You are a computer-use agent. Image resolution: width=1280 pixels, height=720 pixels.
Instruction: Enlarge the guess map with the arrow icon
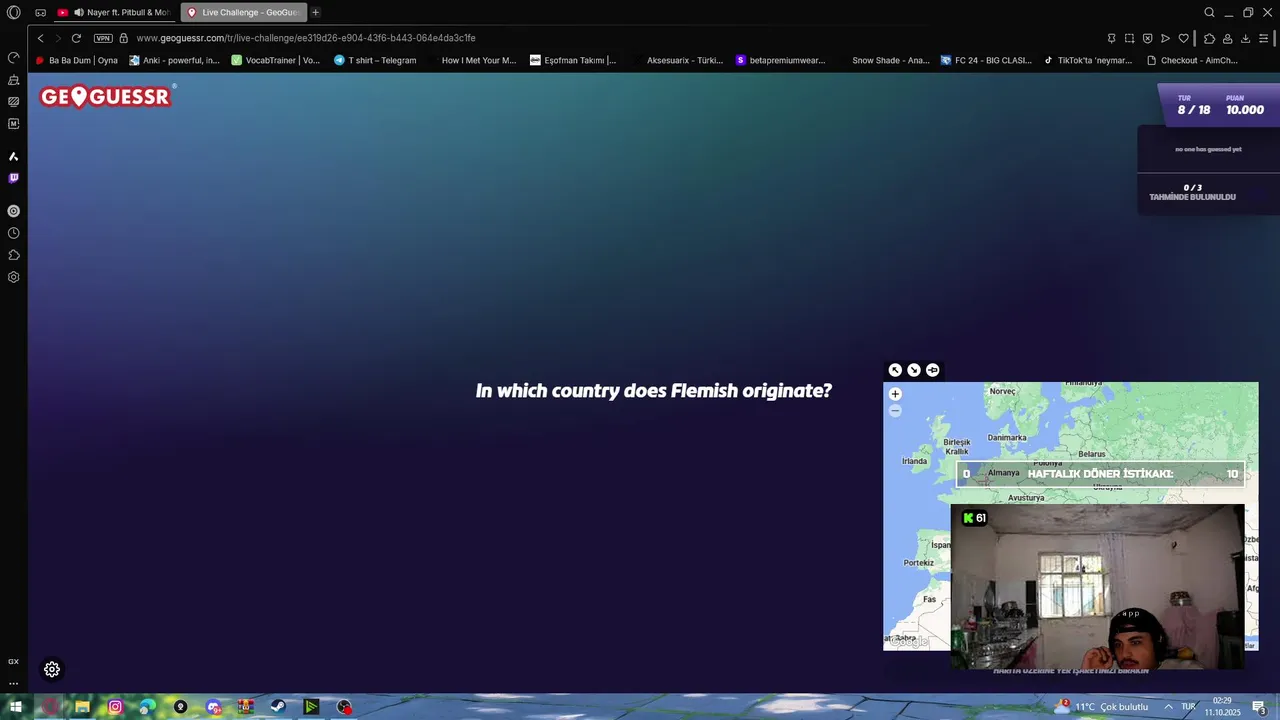tap(895, 370)
